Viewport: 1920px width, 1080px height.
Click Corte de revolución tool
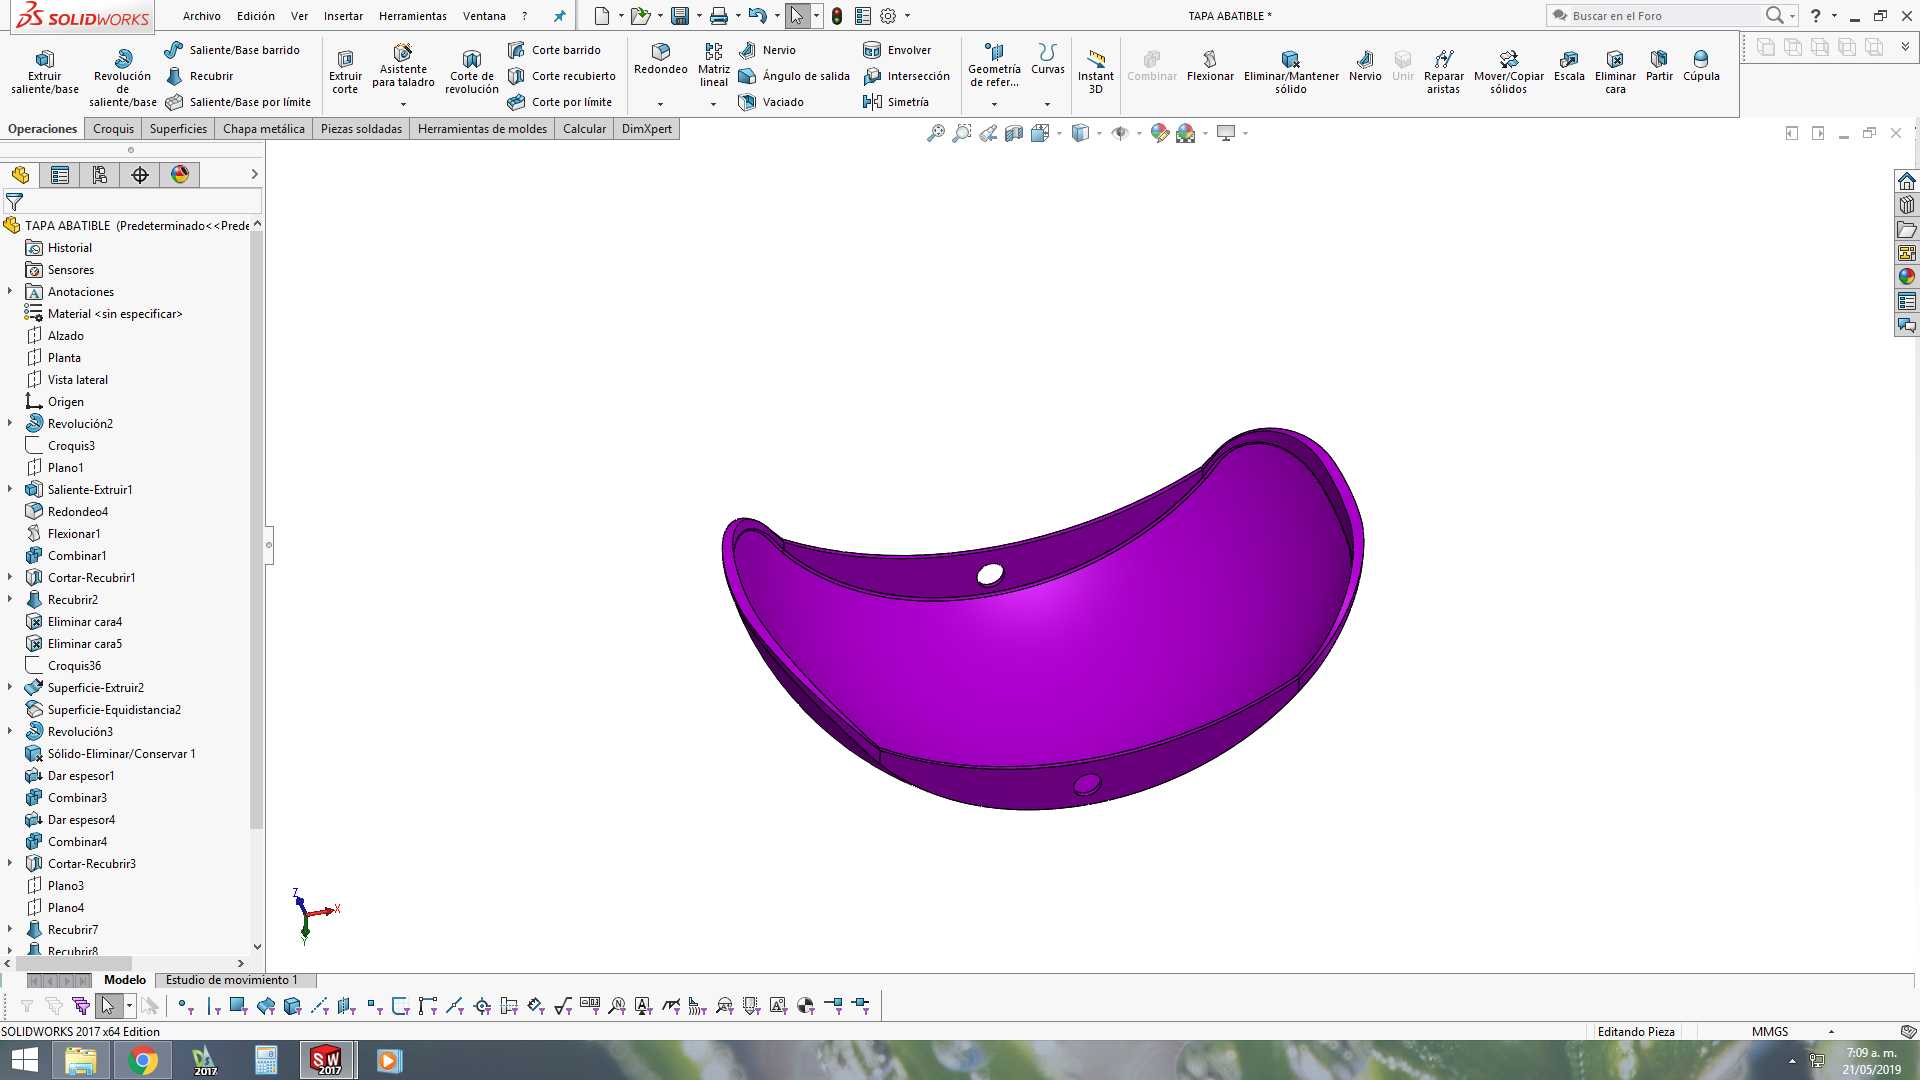471,71
